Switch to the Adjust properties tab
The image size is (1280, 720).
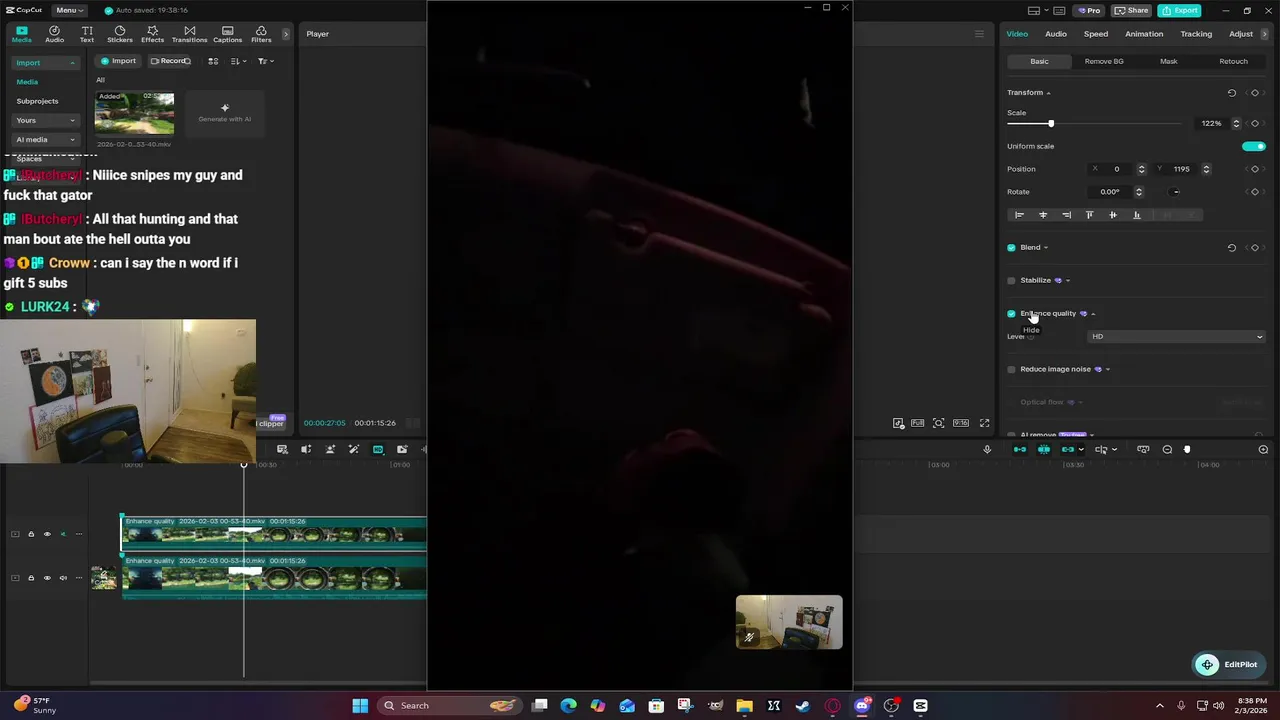coord(1241,34)
